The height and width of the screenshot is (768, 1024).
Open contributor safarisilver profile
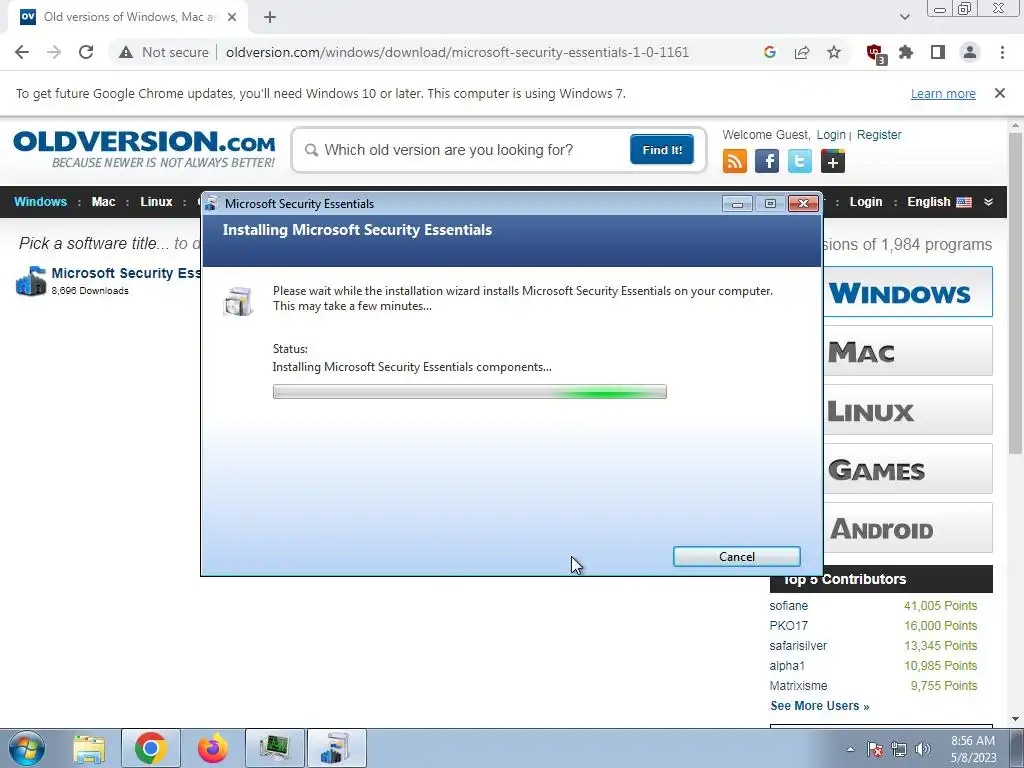pos(798,646)
